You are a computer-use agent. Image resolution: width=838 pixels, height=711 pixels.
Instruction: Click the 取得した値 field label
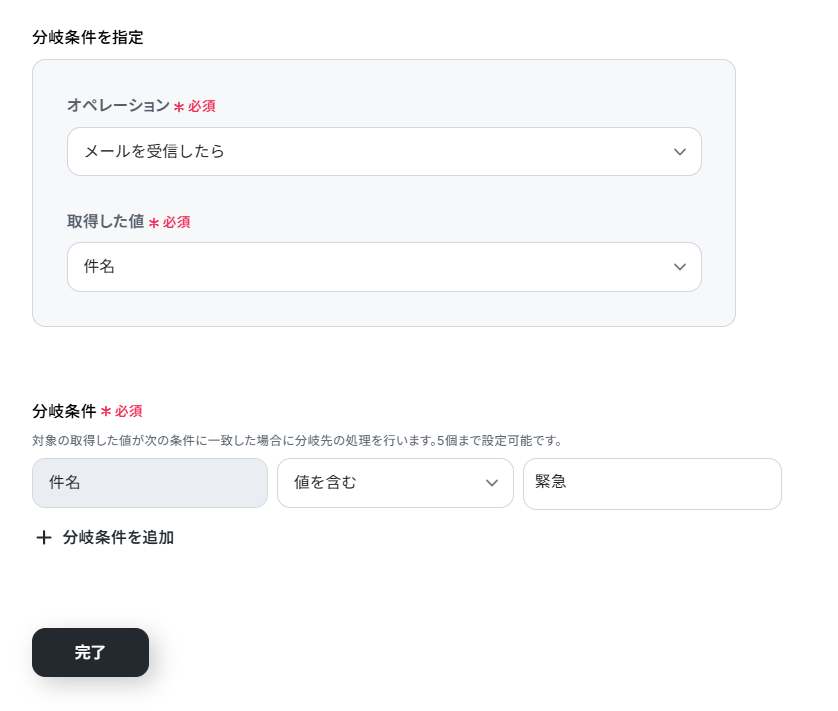105,221
